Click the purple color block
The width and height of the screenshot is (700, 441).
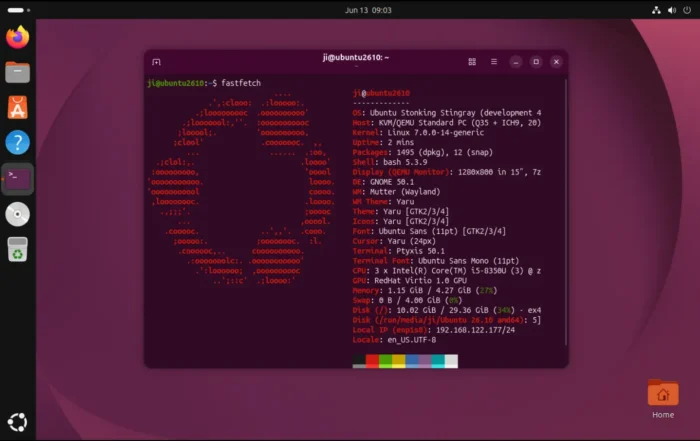pyautogui.click(x=425, y=361)
